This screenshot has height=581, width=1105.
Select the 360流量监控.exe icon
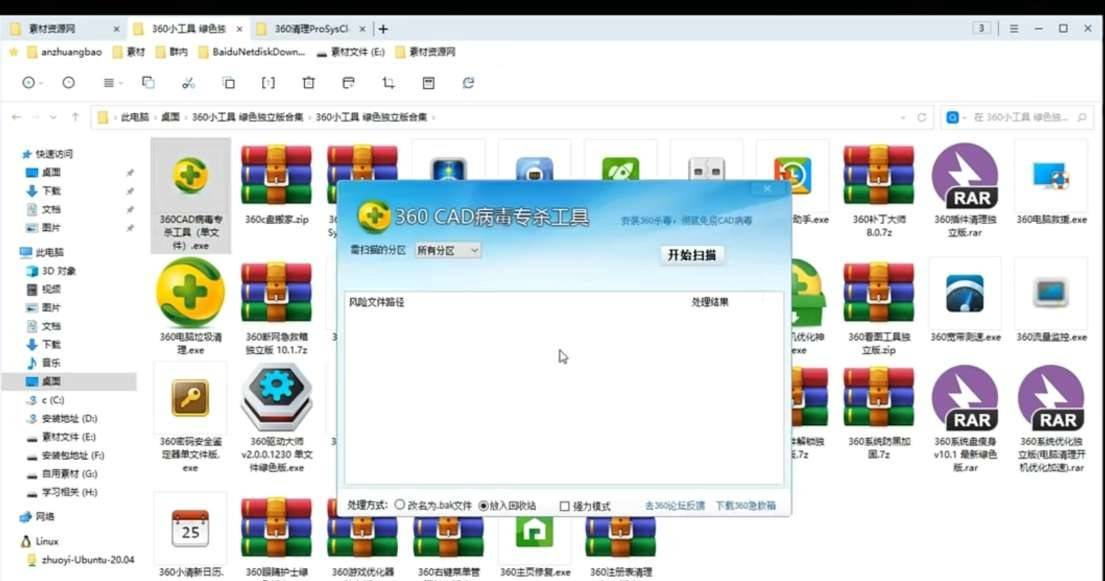click(1051, 300)
